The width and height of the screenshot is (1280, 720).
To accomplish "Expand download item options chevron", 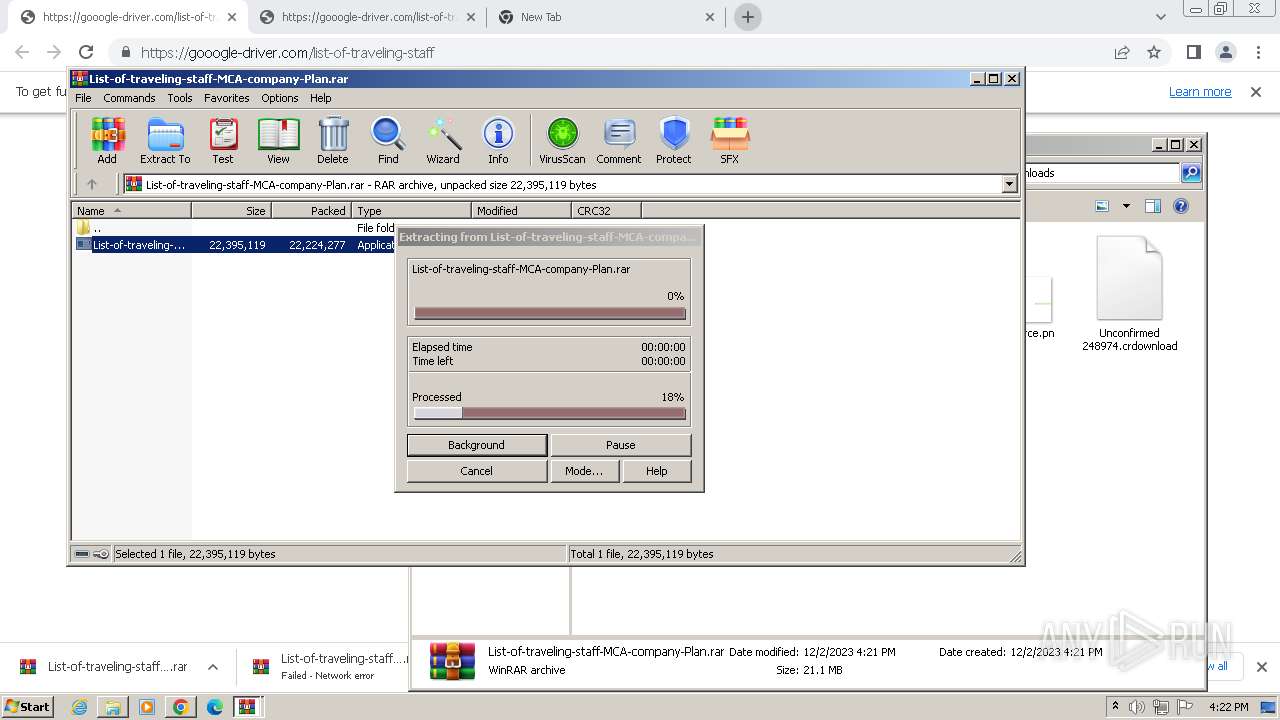I will pyautogui.click(x=213, y=667).
